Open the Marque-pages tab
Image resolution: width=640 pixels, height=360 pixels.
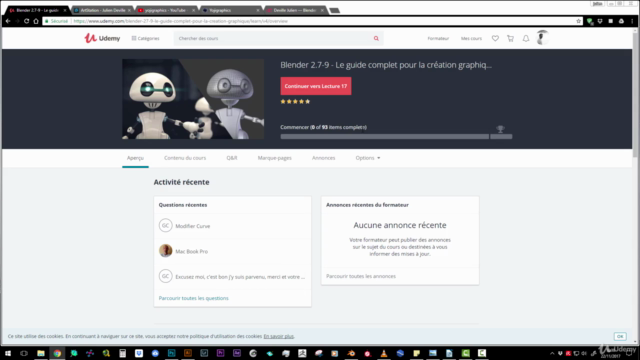click(x=274, y=158)
